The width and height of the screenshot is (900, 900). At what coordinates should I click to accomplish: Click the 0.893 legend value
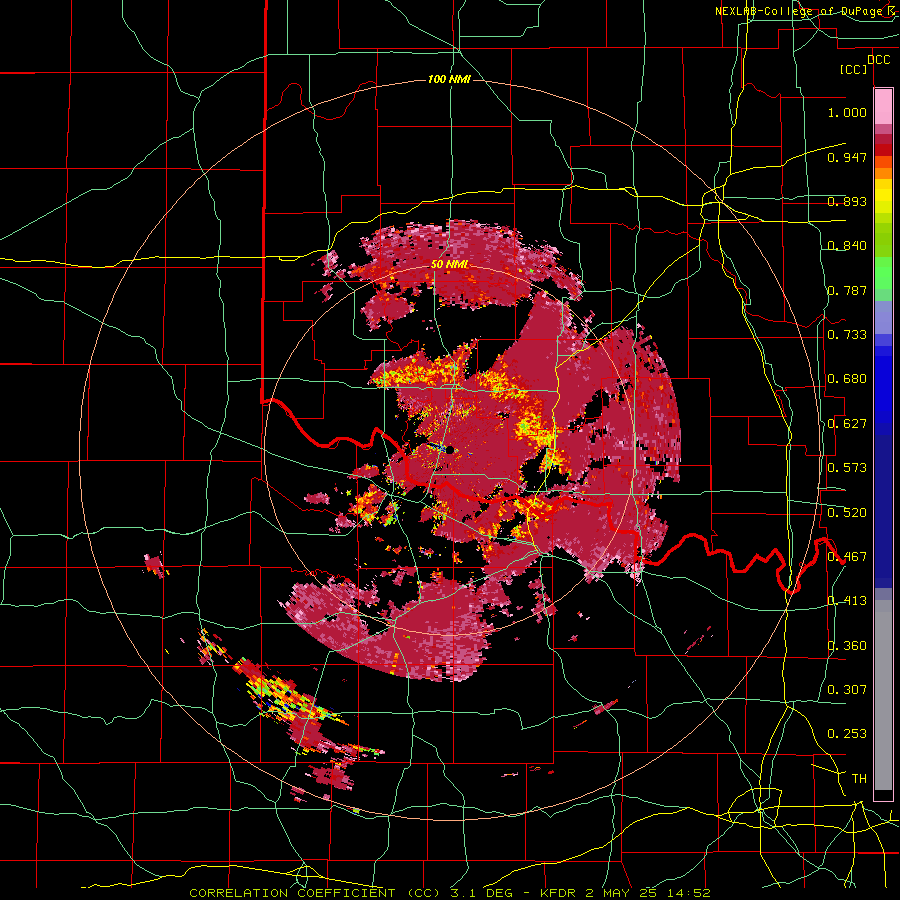[x=847, y=201]
